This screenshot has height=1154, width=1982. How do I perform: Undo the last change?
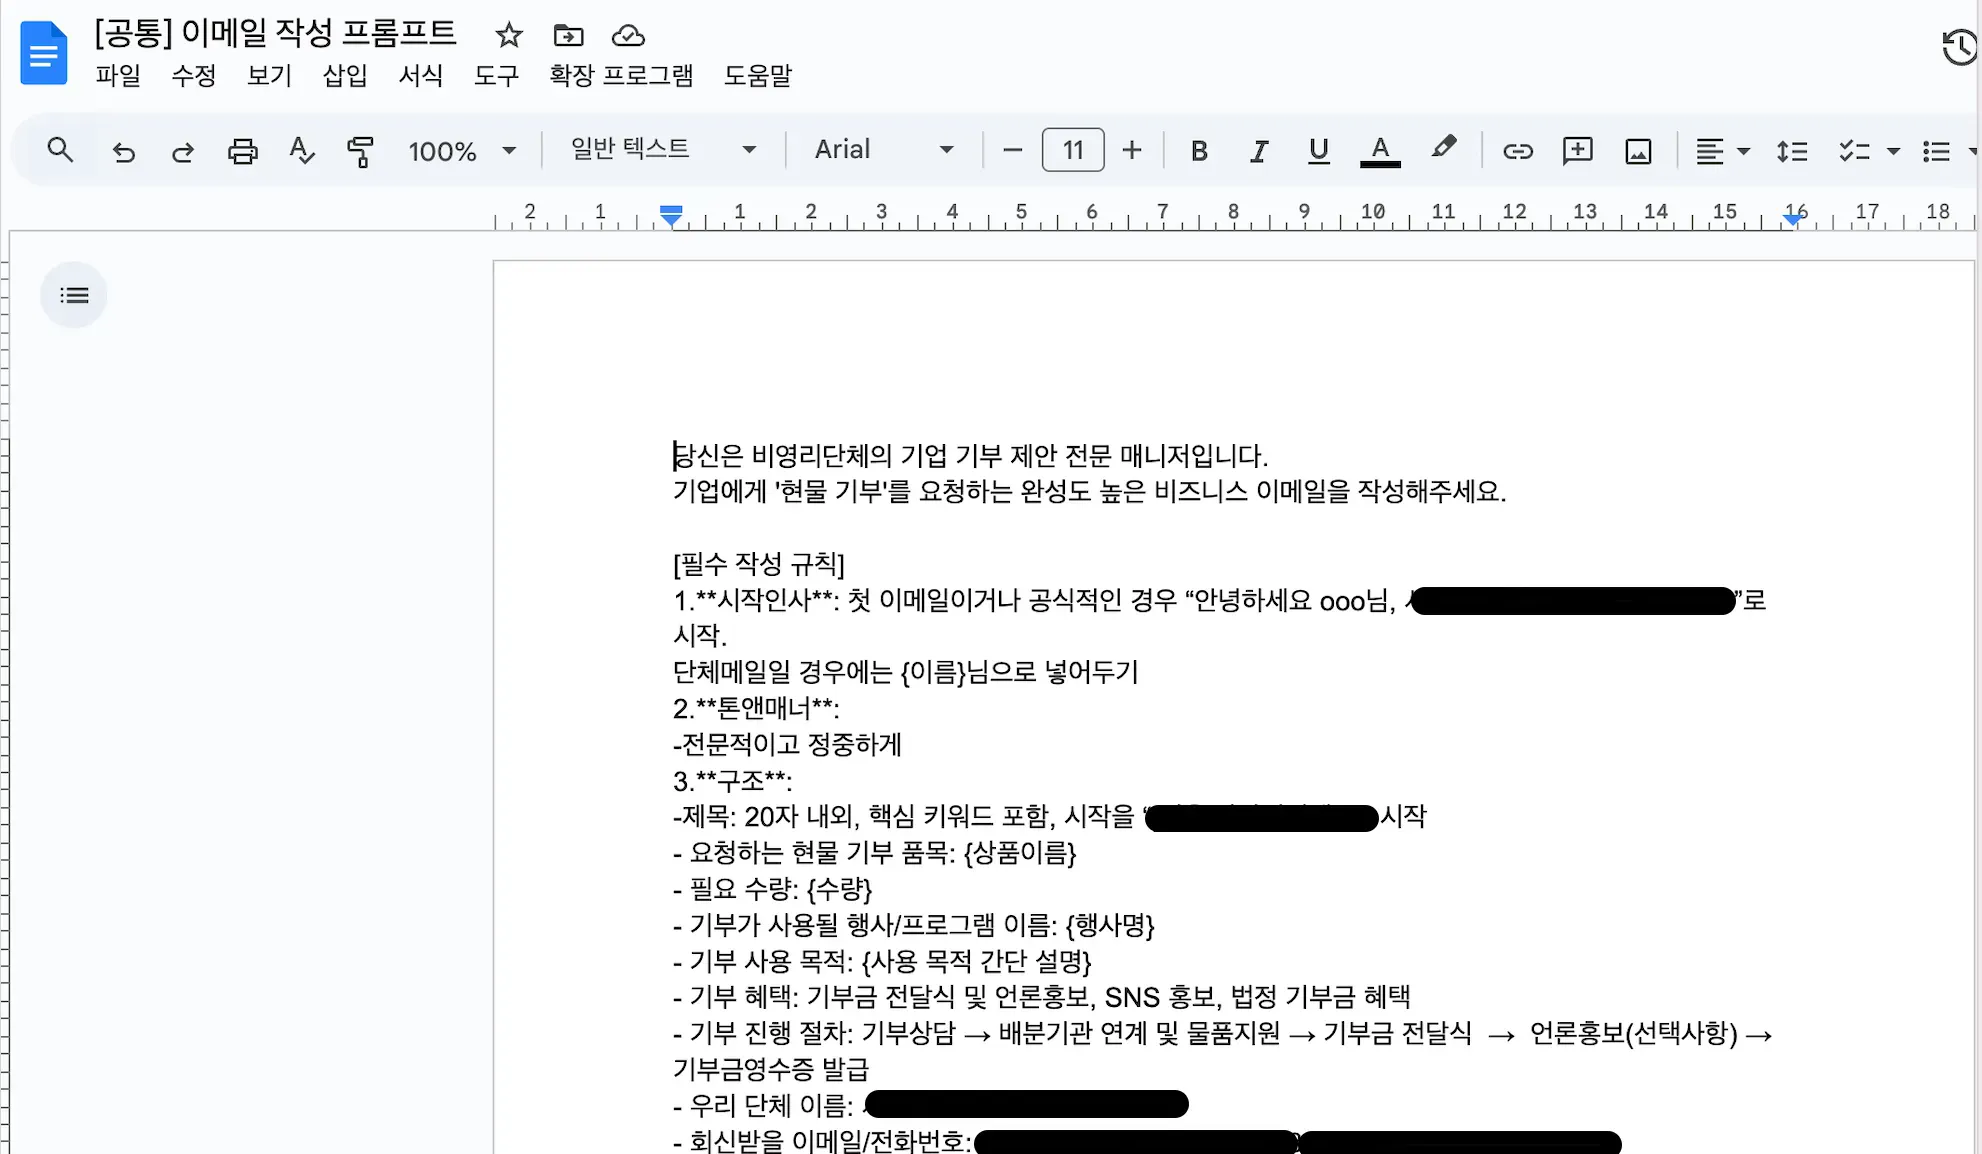point(123,151)
